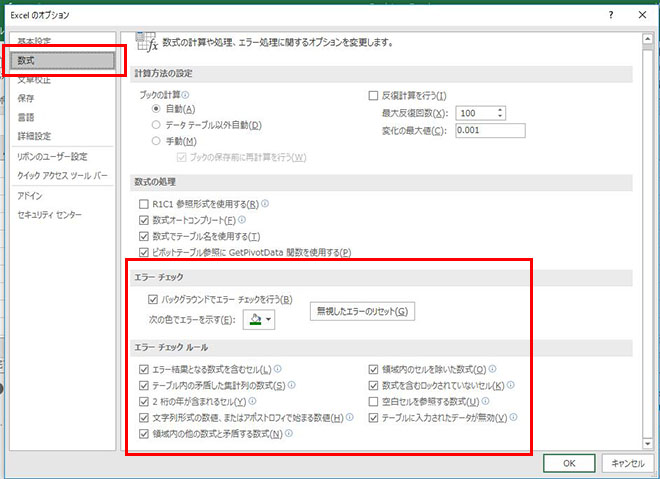Open 数式 category in sidebar
This screenshot has height=479, width=660.
(x=62, y=61)
